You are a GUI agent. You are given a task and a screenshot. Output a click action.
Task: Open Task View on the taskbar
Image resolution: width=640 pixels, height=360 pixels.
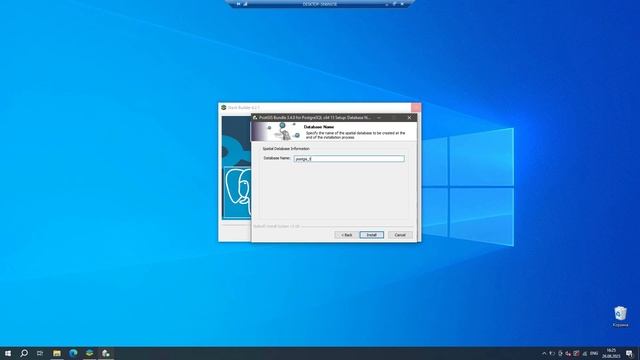point(40,353)
